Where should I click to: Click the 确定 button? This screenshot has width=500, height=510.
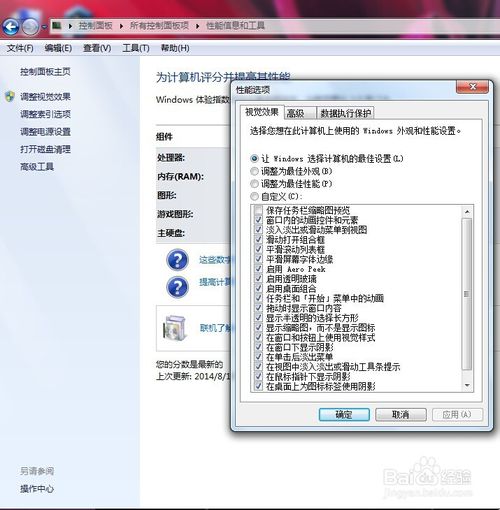coord(344,415)
